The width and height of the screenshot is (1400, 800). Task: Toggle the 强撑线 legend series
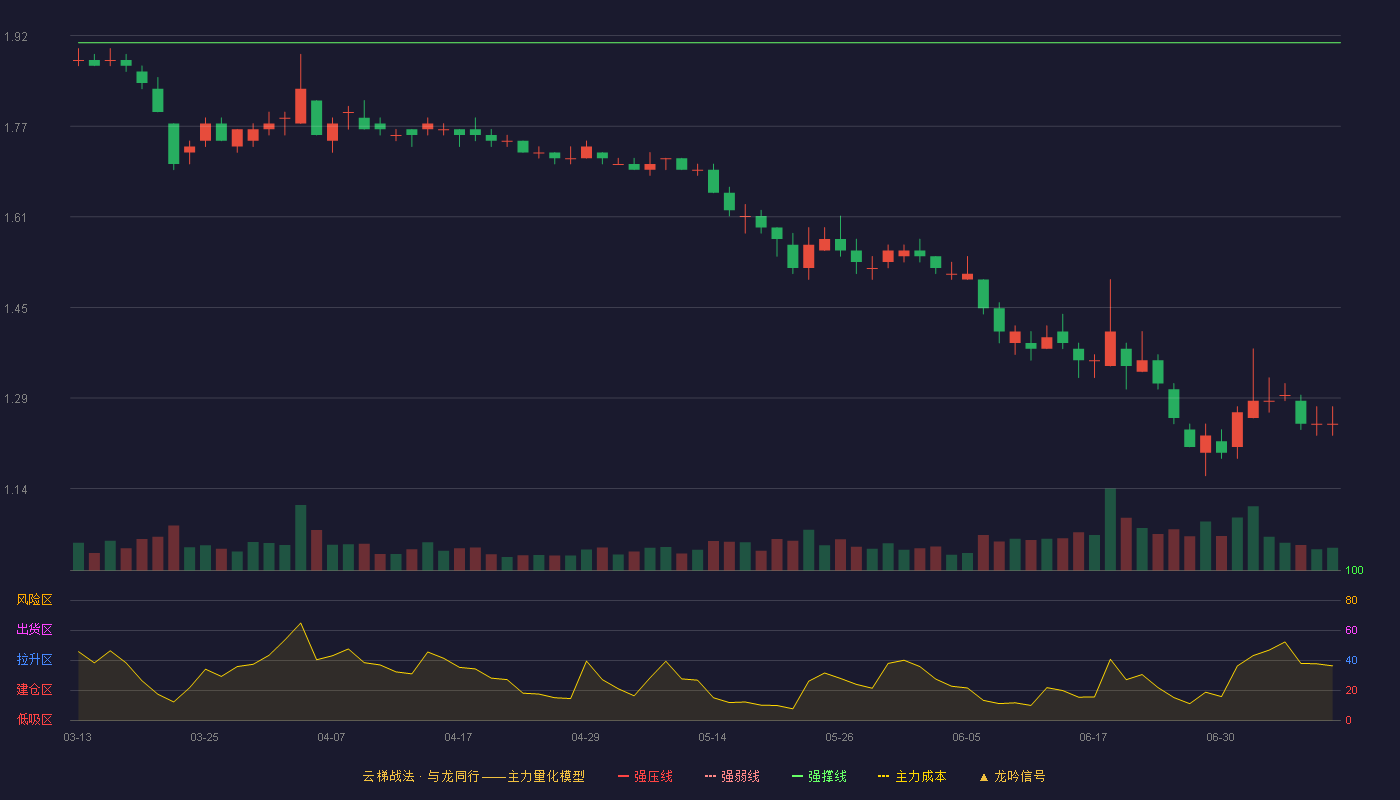pyautogui.click(x=819, y=776)
